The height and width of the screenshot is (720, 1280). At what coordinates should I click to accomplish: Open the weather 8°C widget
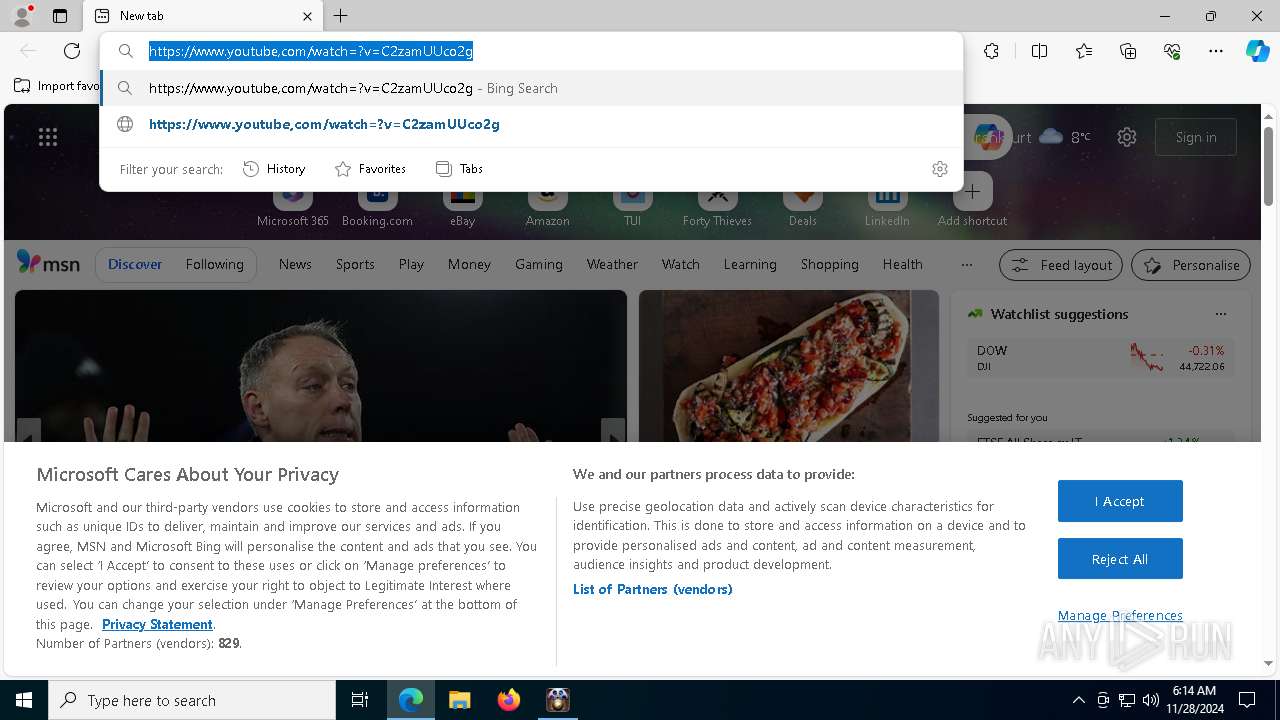tap(1065, 137)
